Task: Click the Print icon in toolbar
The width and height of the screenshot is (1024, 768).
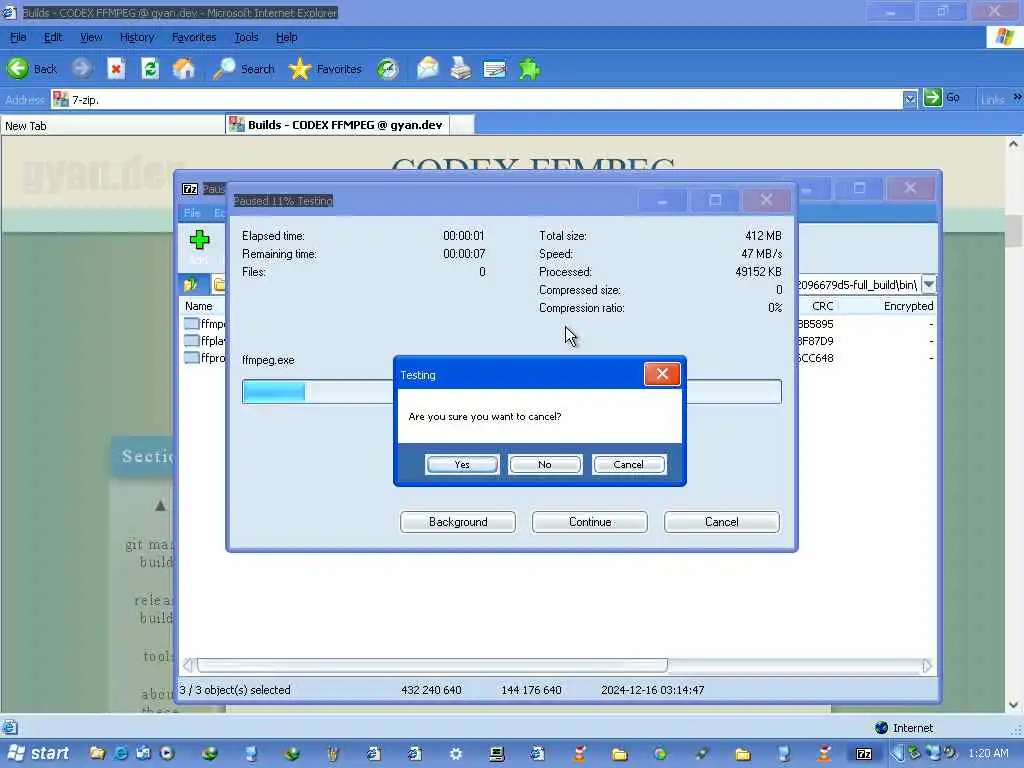Action: 461,69
